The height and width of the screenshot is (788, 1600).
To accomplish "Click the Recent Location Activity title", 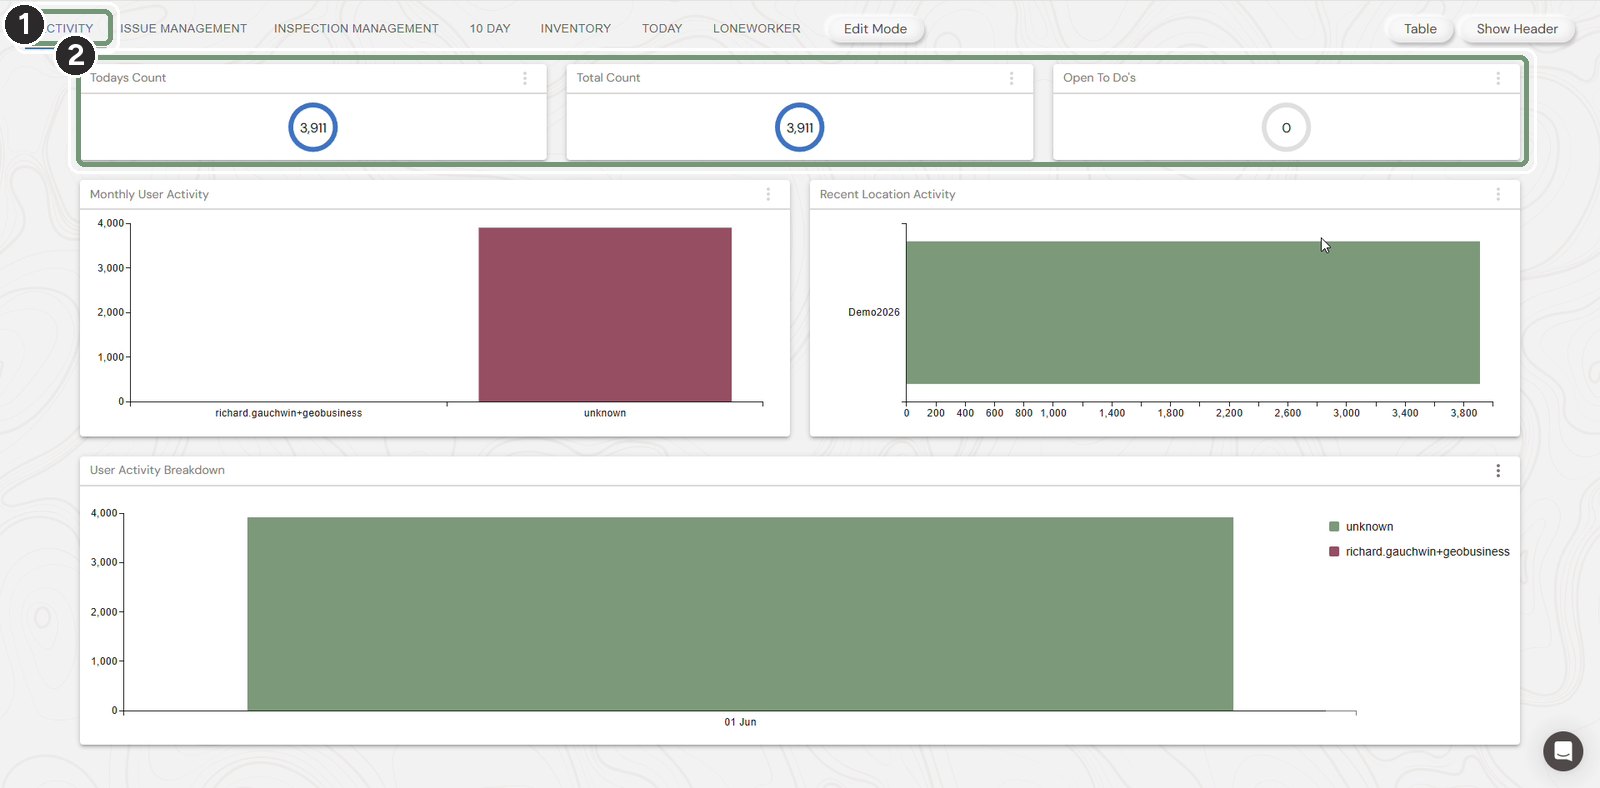I will tap(888, 194).
